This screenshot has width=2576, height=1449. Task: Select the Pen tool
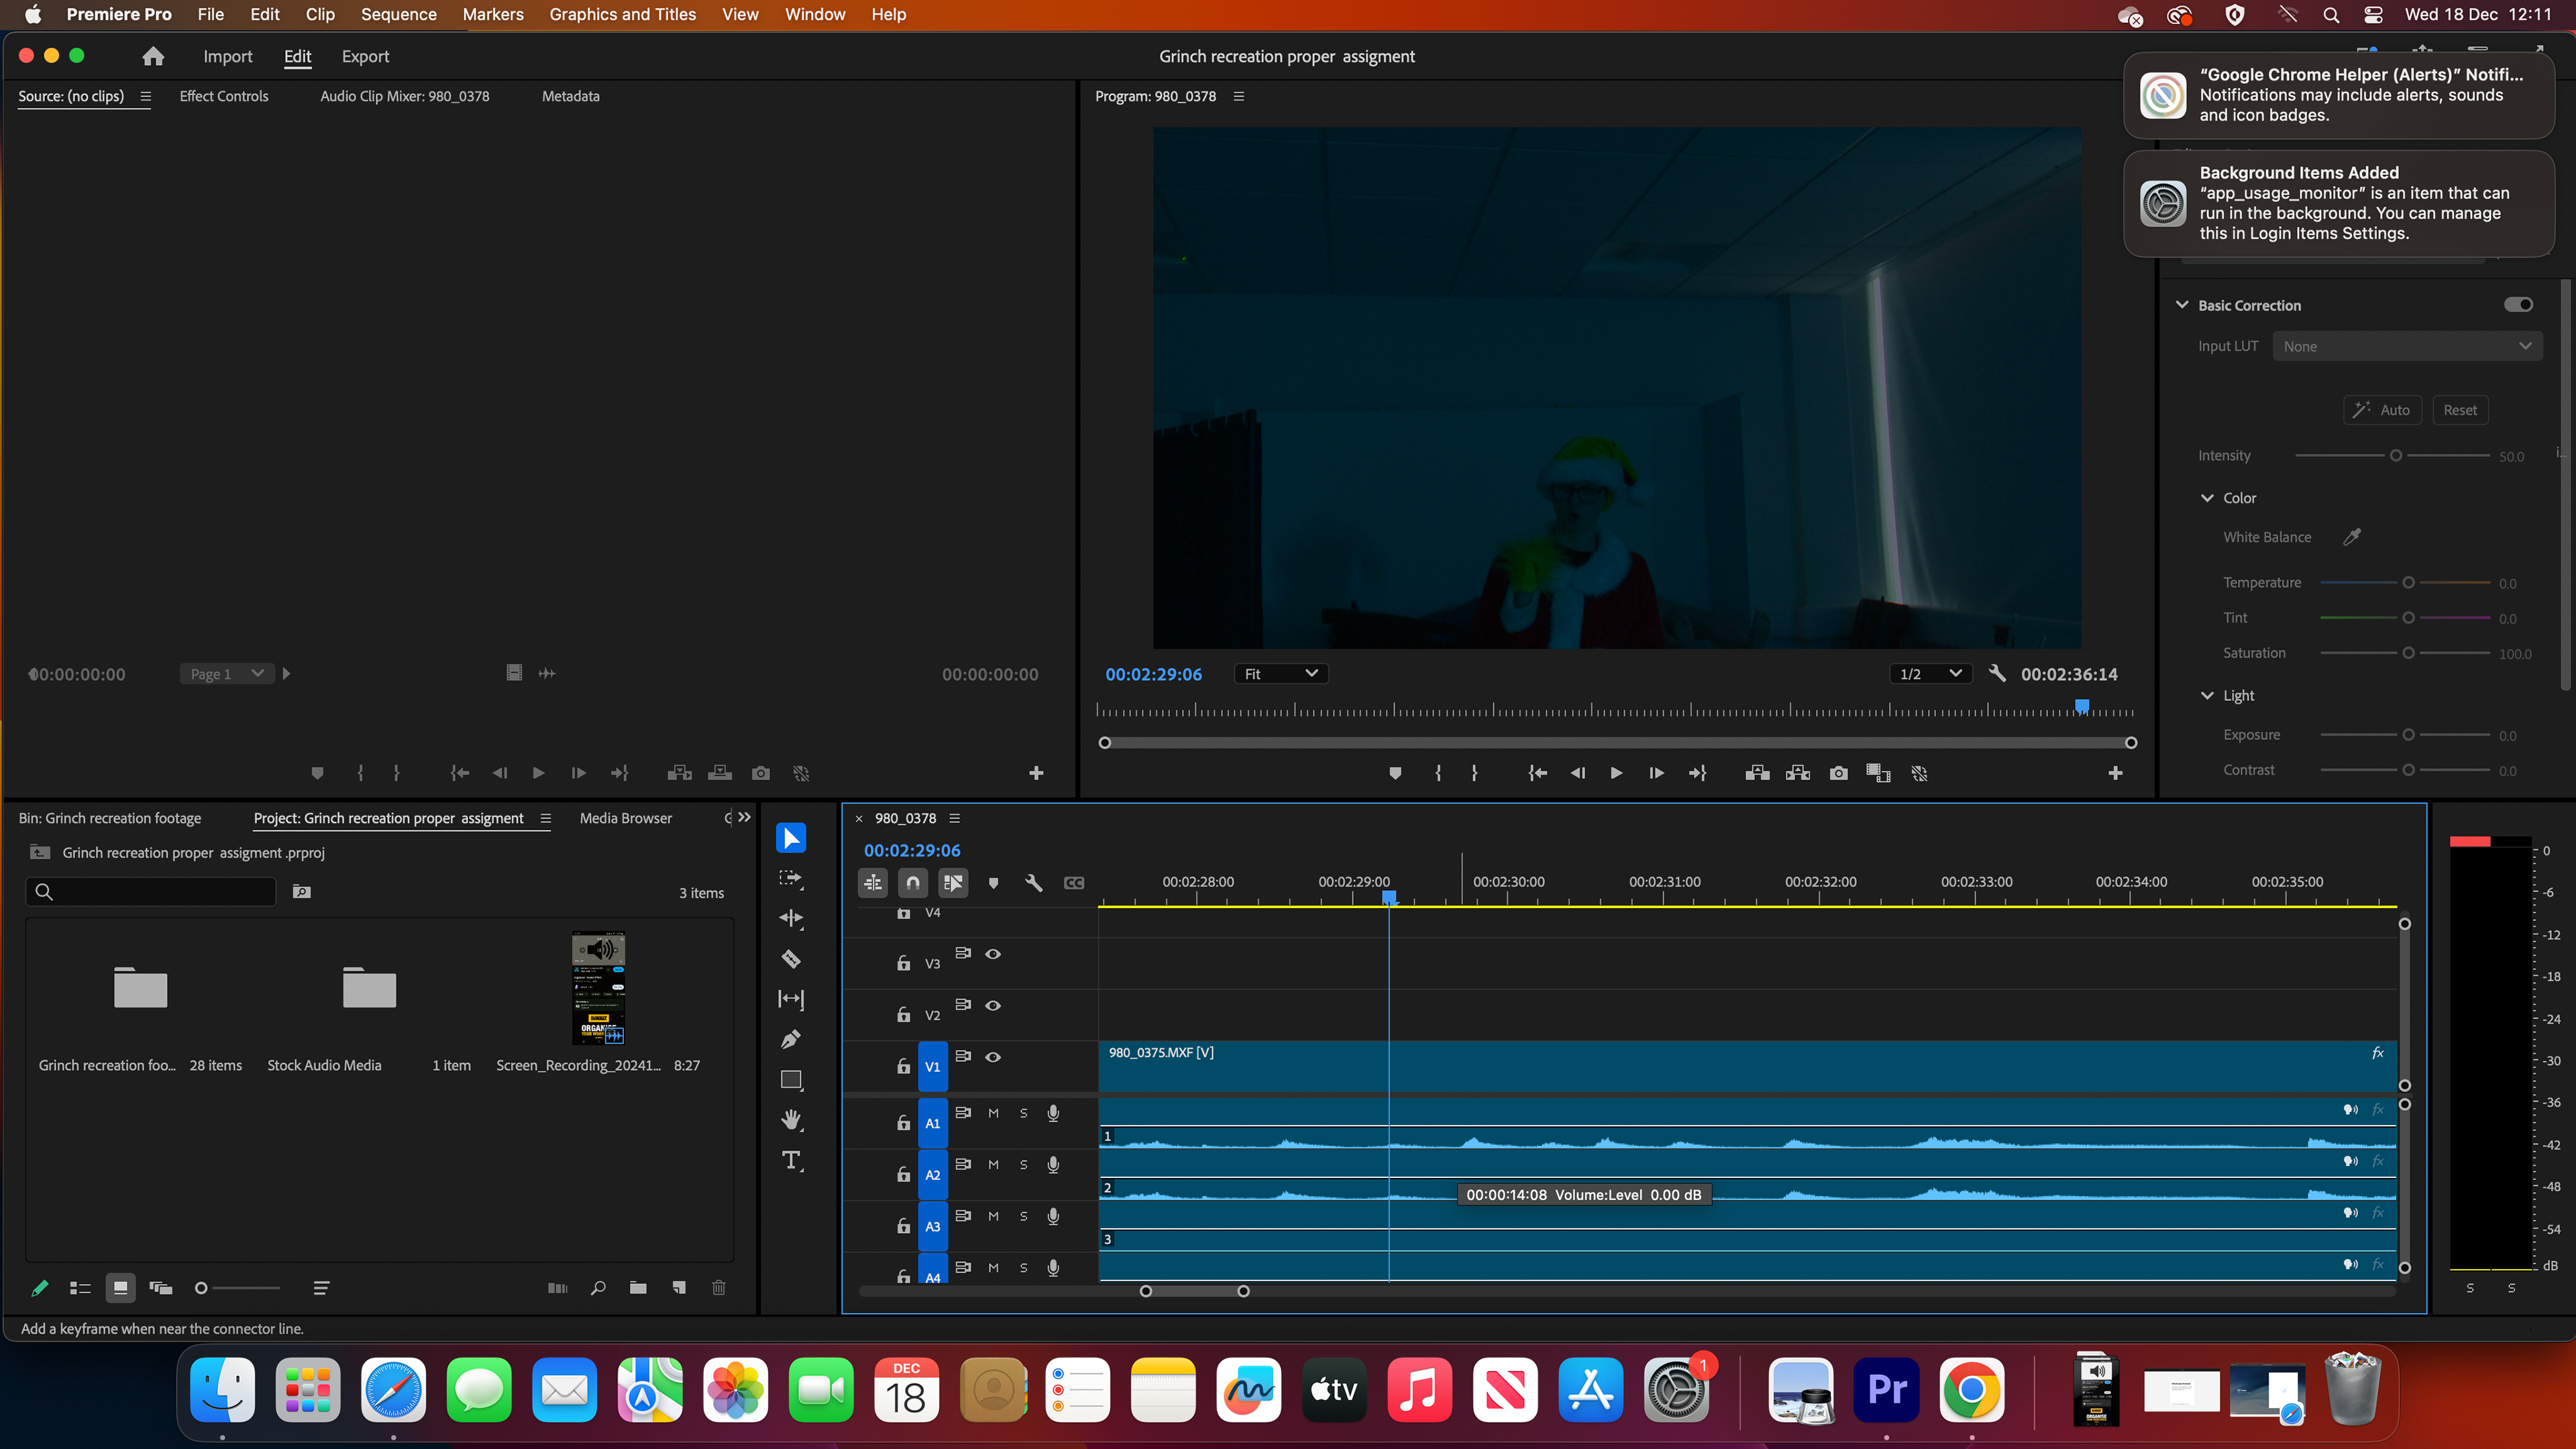(x=790, y=1039)
